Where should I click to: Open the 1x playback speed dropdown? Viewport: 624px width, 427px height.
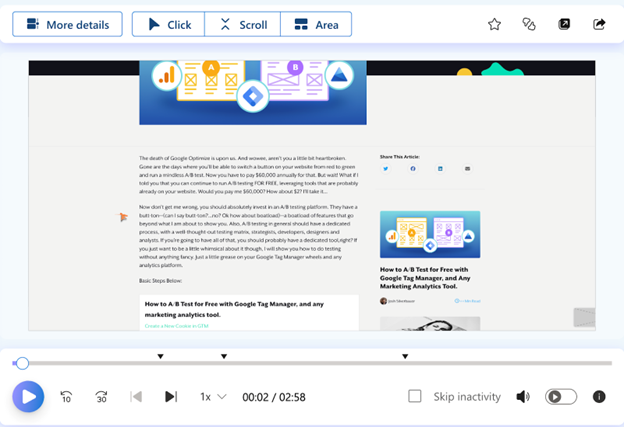[213, 397]
